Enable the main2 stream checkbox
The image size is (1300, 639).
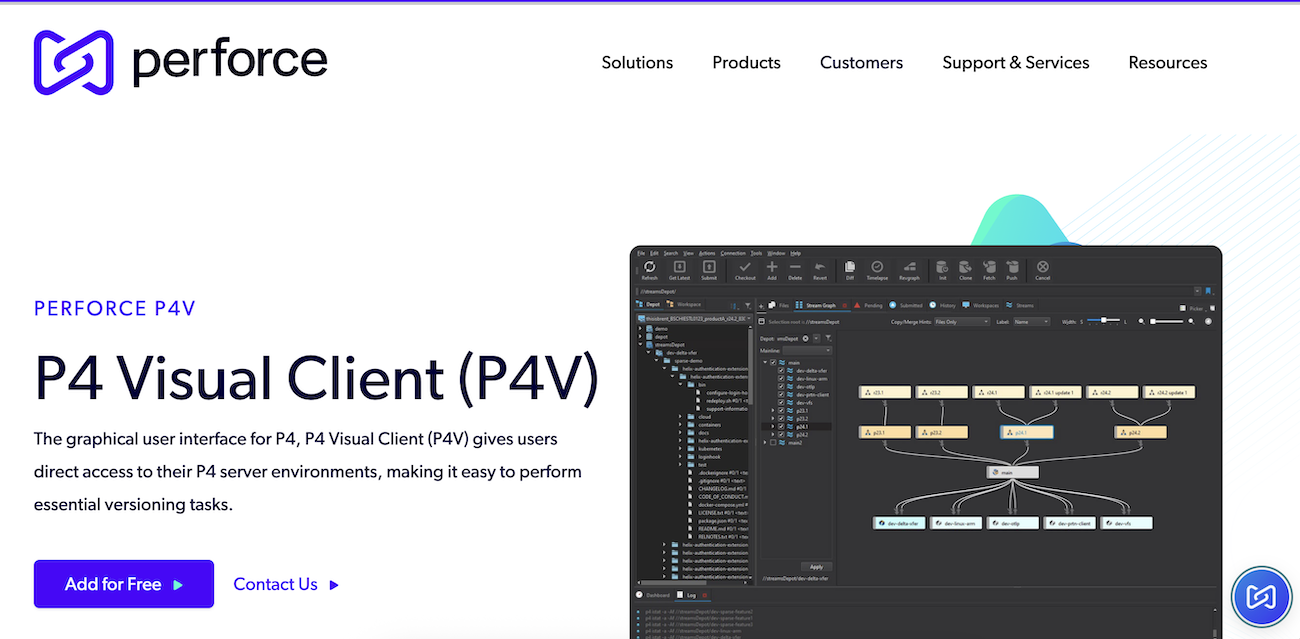tap(774, 441)
